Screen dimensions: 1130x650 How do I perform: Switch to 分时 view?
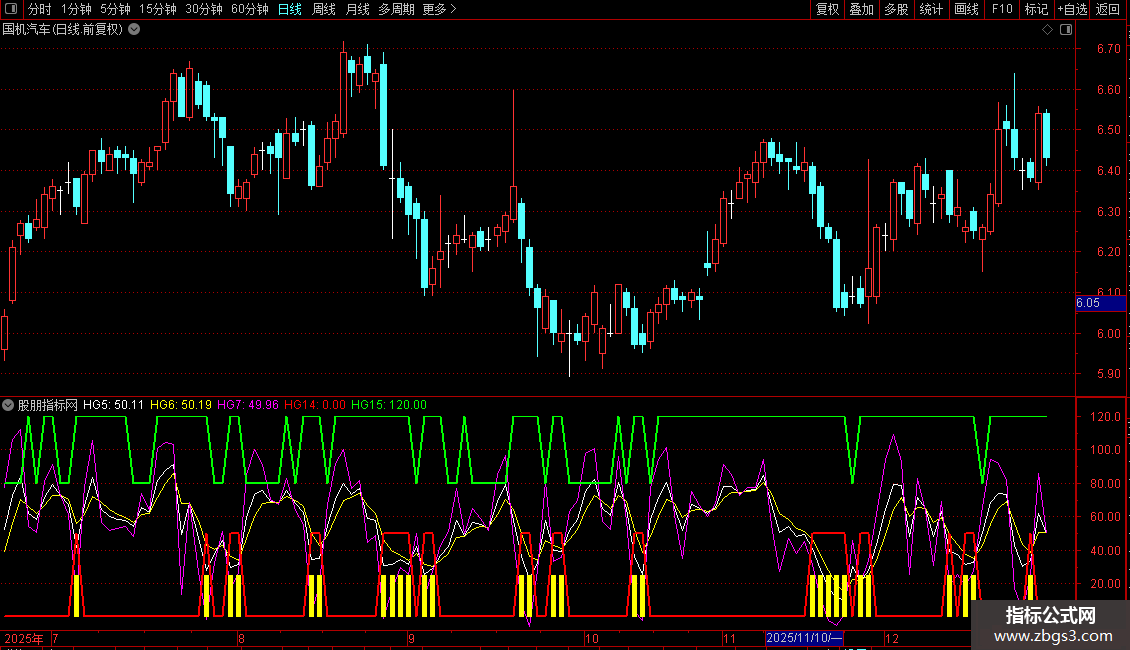[x=40, y=9]
